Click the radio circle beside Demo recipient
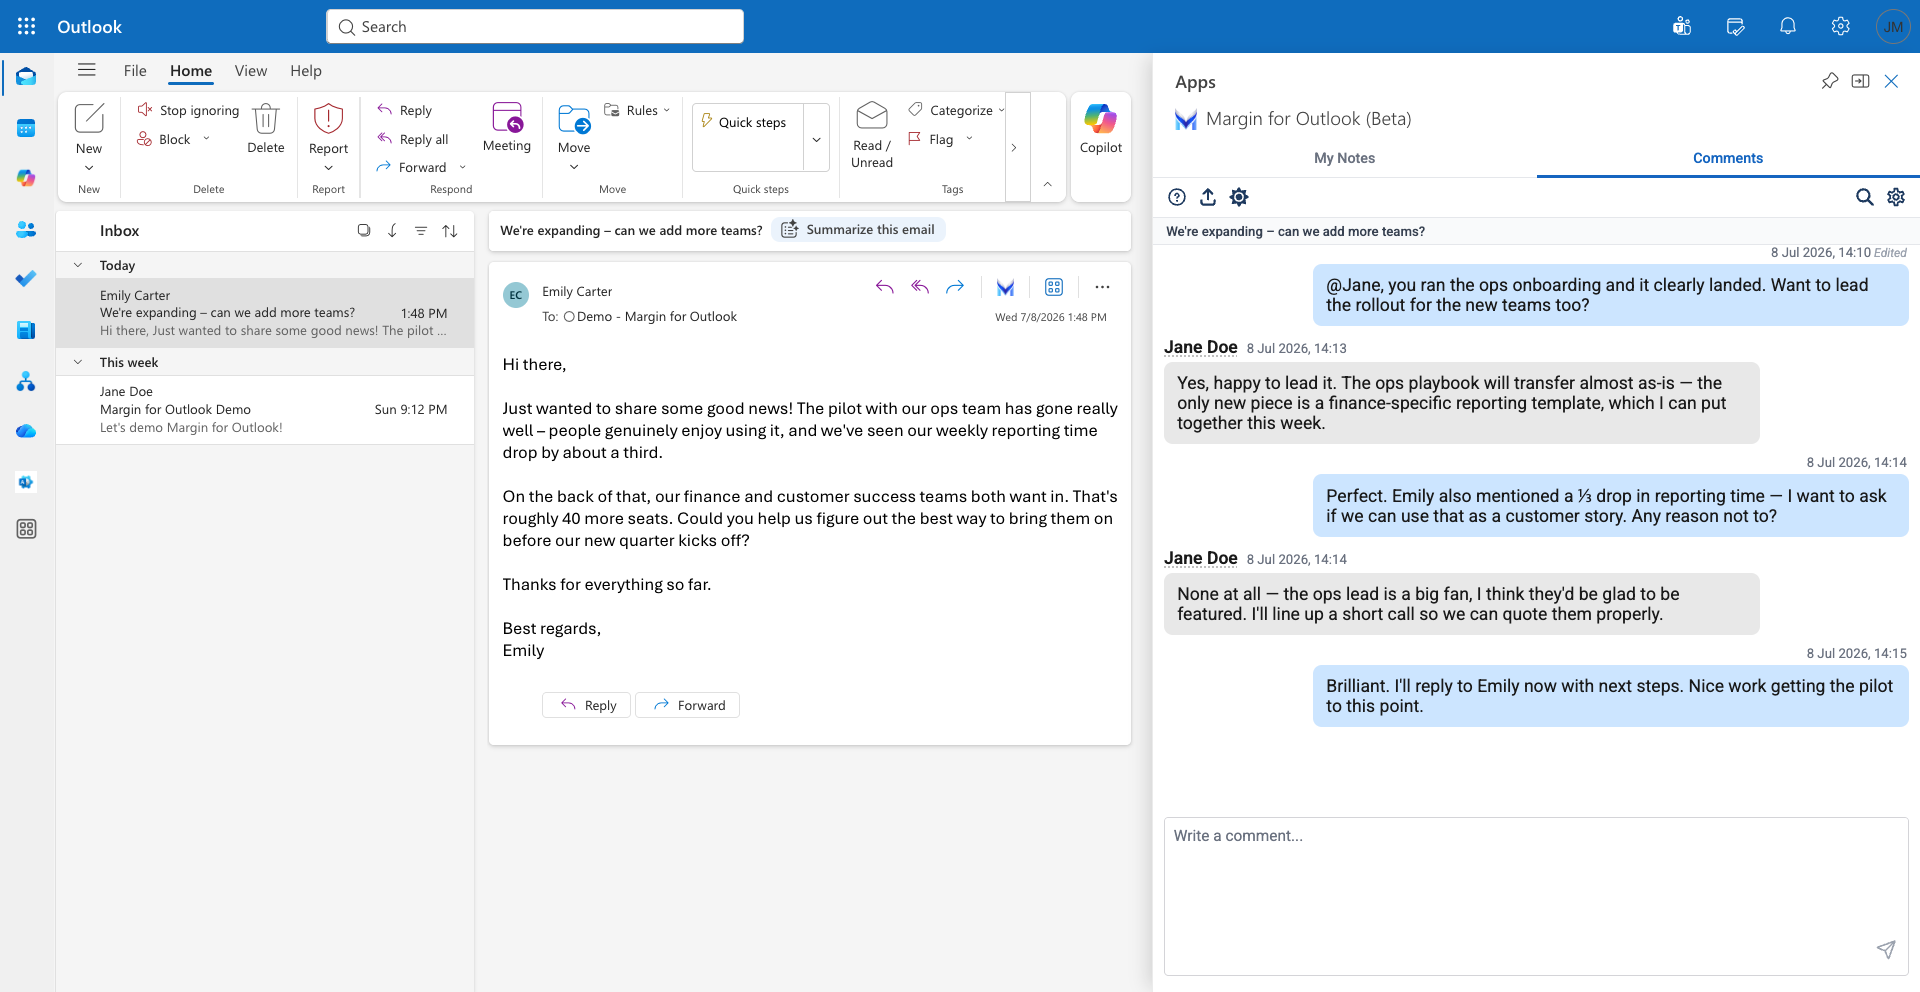Screen dimensions: 1920x992 [569, 317]
